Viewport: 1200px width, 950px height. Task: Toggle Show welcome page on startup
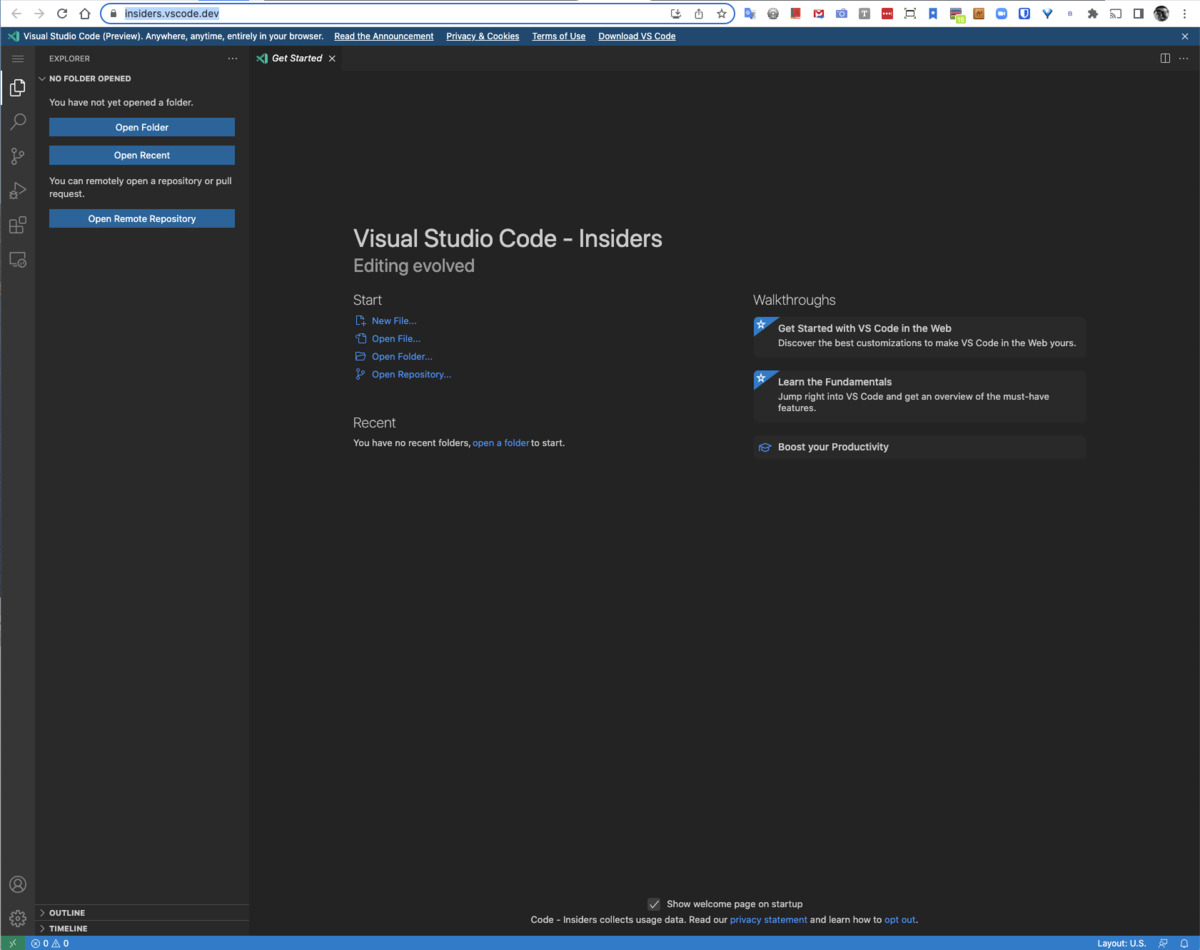tap(654, 903)
